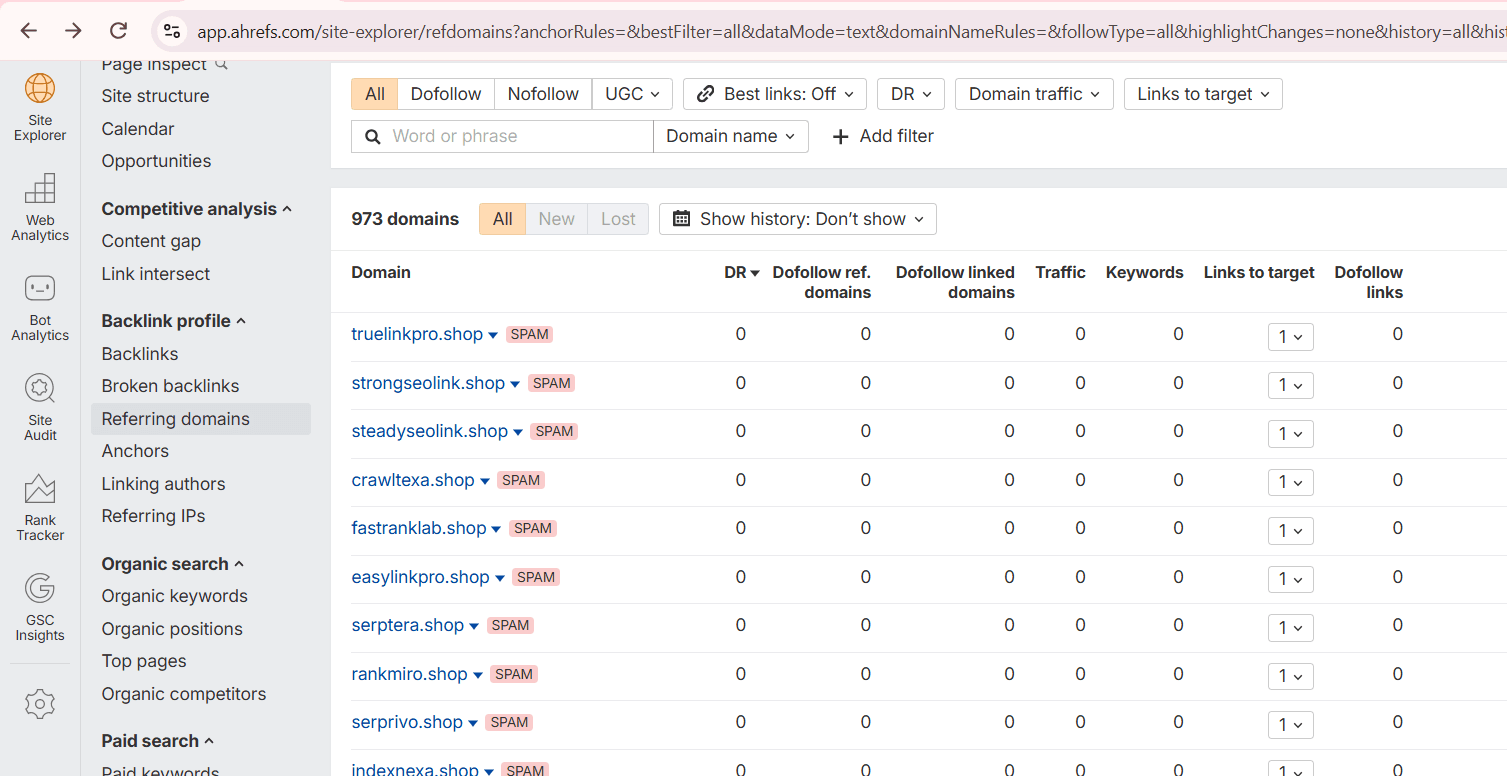Open Backlinks in sidebar
Screen dimensions: 1507x776
140,354
